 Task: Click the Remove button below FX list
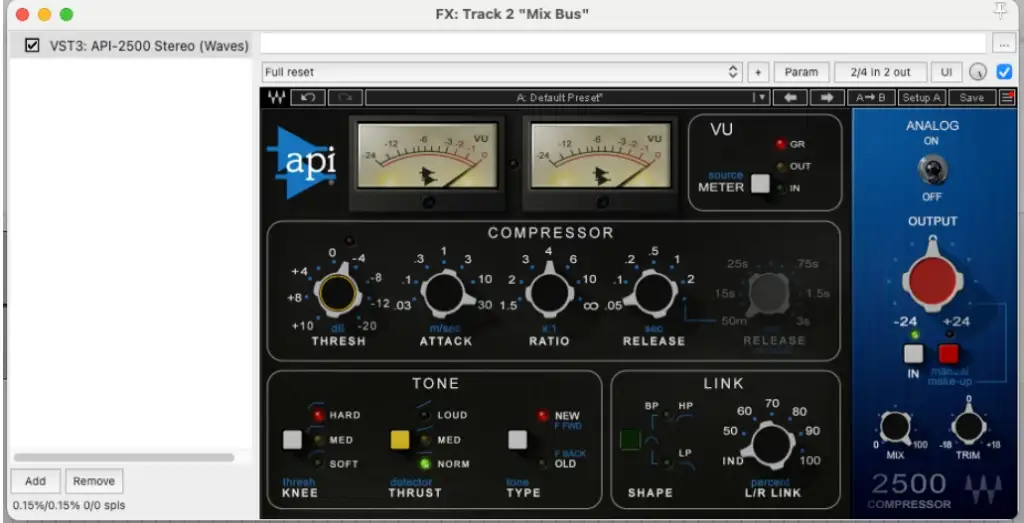click(94, 481)
